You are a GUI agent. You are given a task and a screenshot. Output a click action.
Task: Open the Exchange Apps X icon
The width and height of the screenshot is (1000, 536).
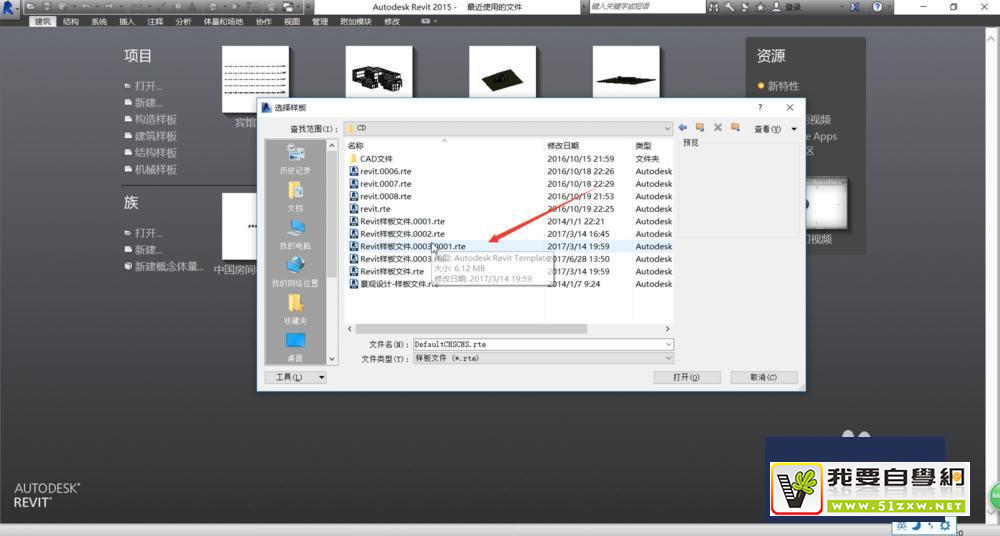[x=855, y=7]
